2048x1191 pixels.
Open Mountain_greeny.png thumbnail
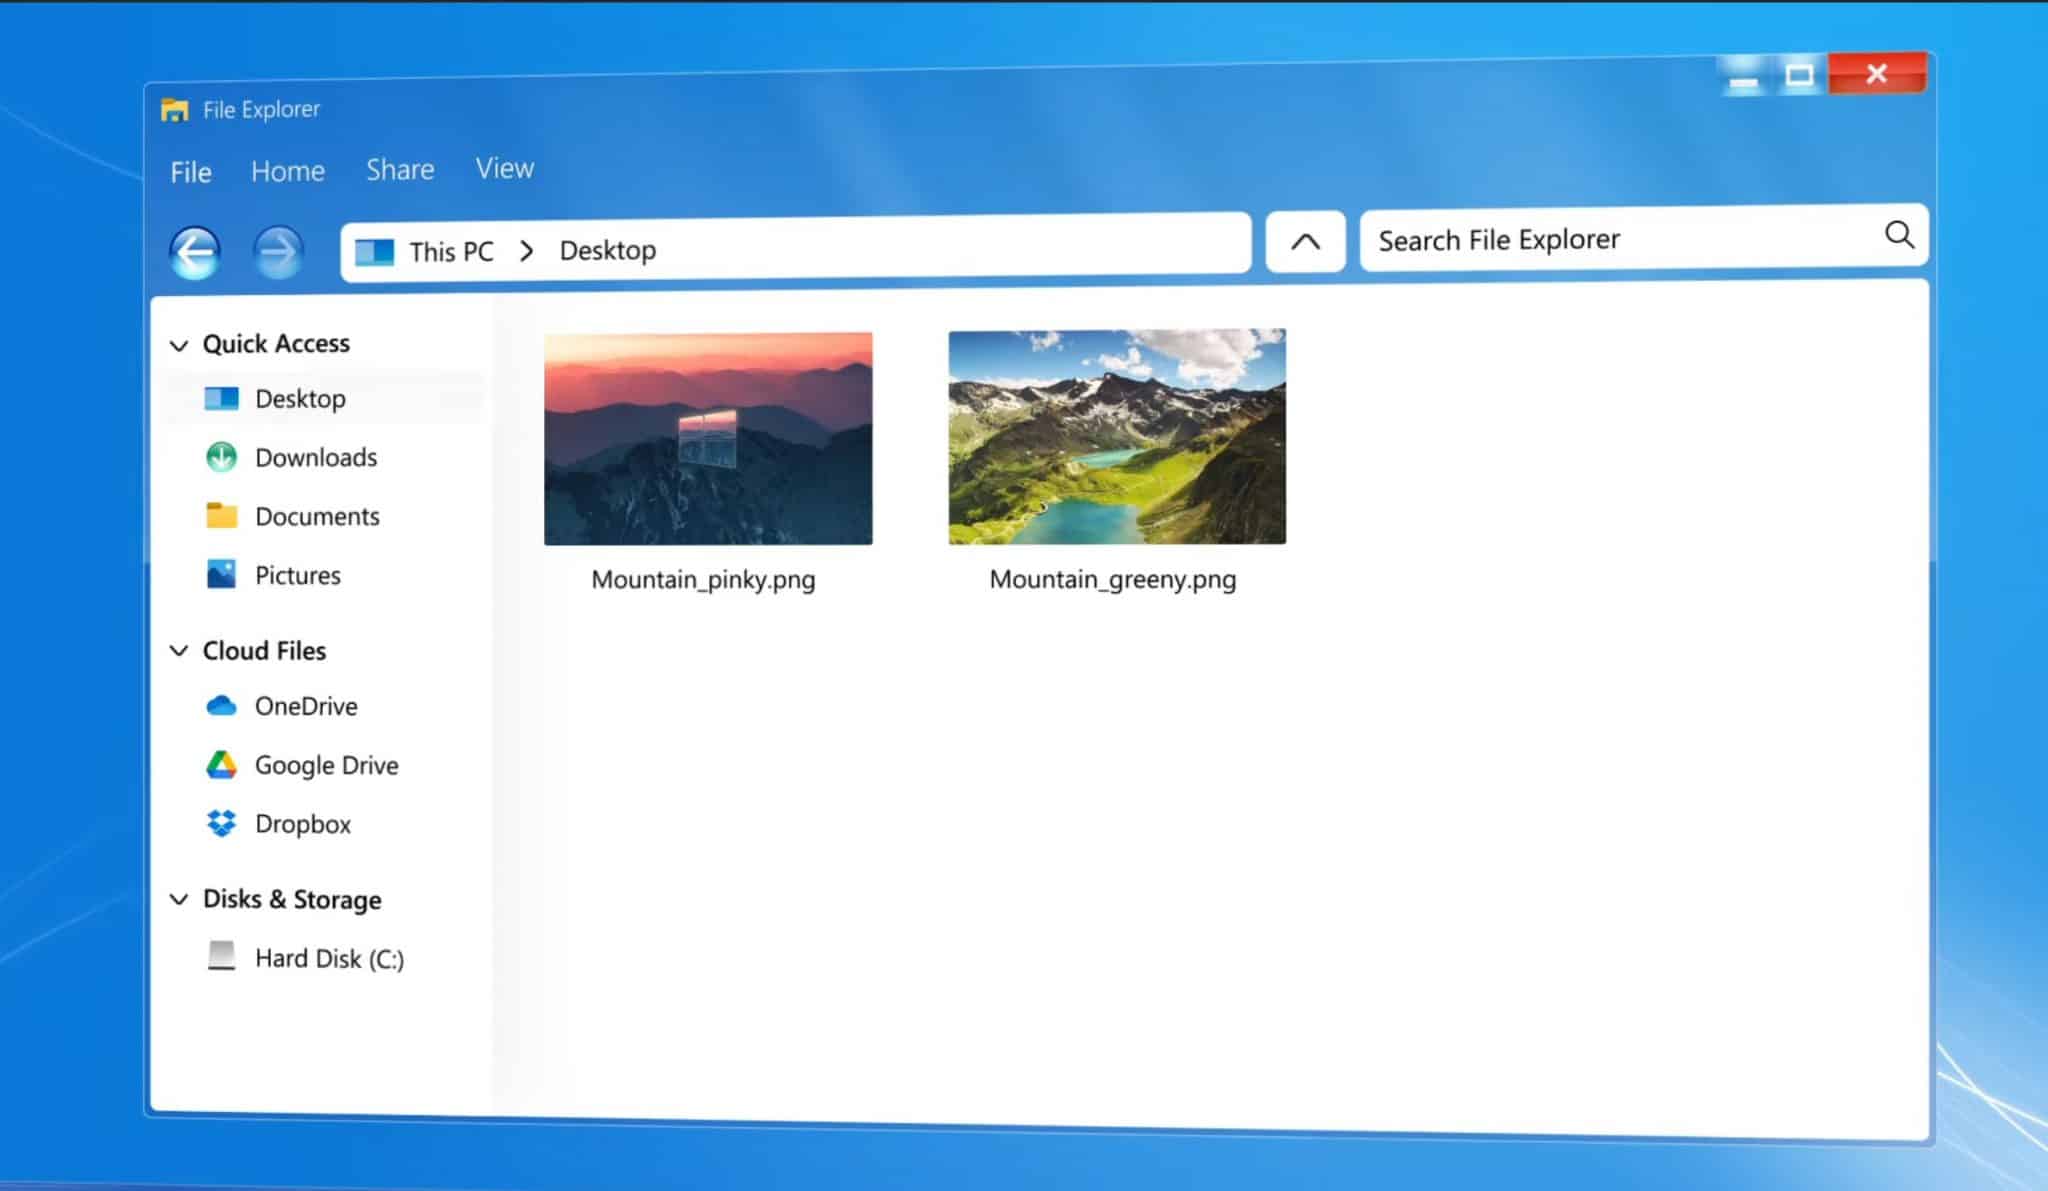coord(1117,436)
